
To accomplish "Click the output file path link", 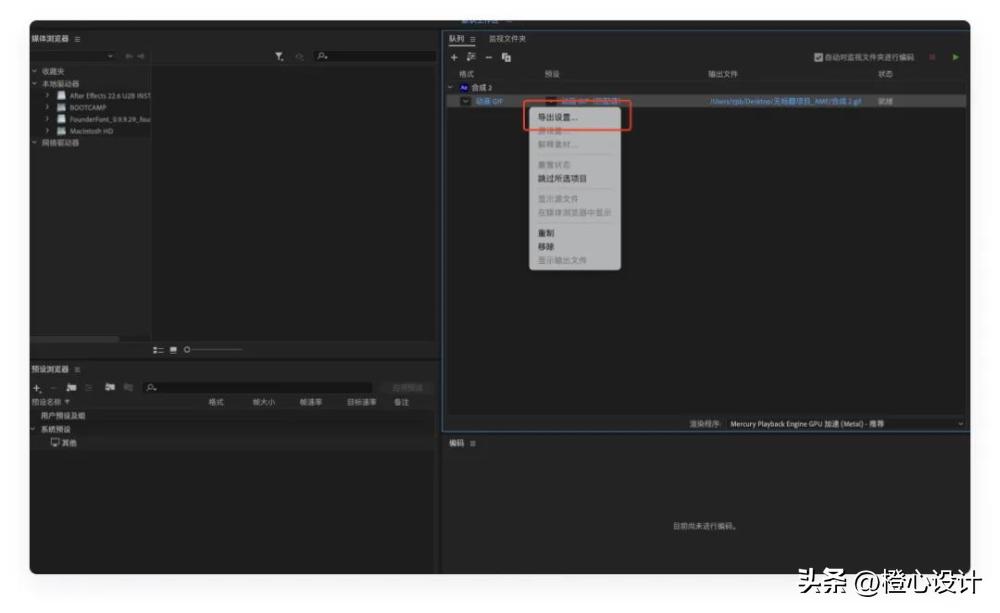I will pyautogui.click(x=784, y=101).
